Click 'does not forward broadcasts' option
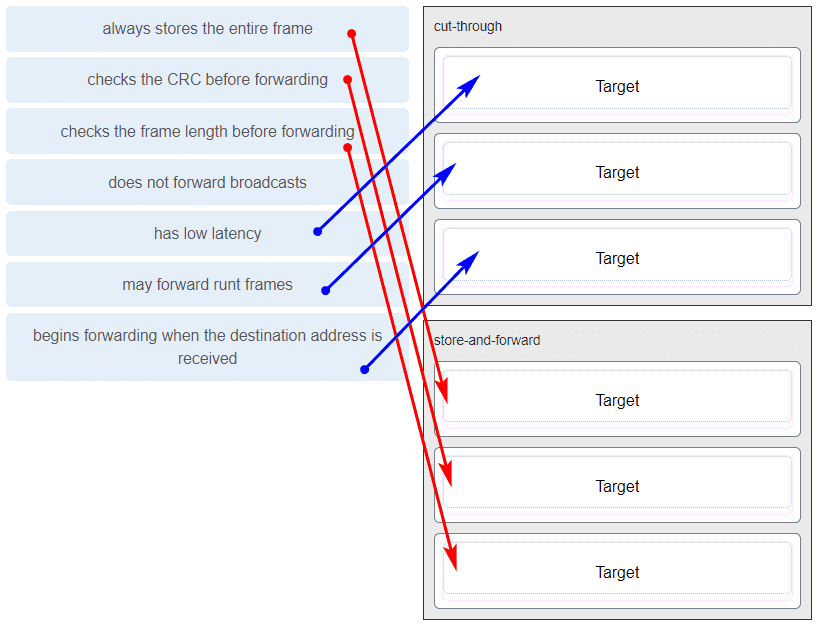This screenshot has width=820, height=628. coord(207,182)
